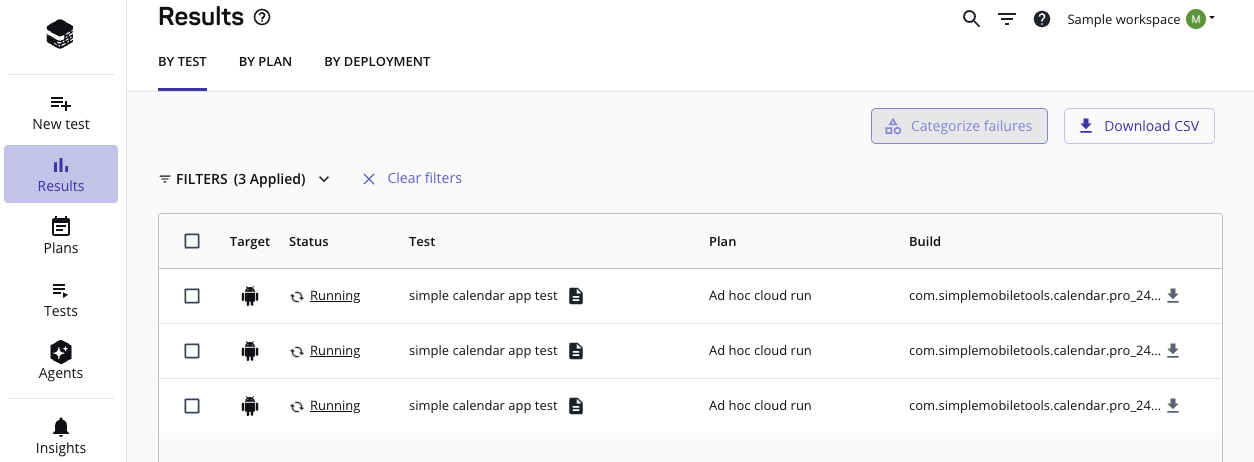Open the Sample workspace dropdown
The height and width of the screenshot is (462, 1254).
[x=1140, y=19]
